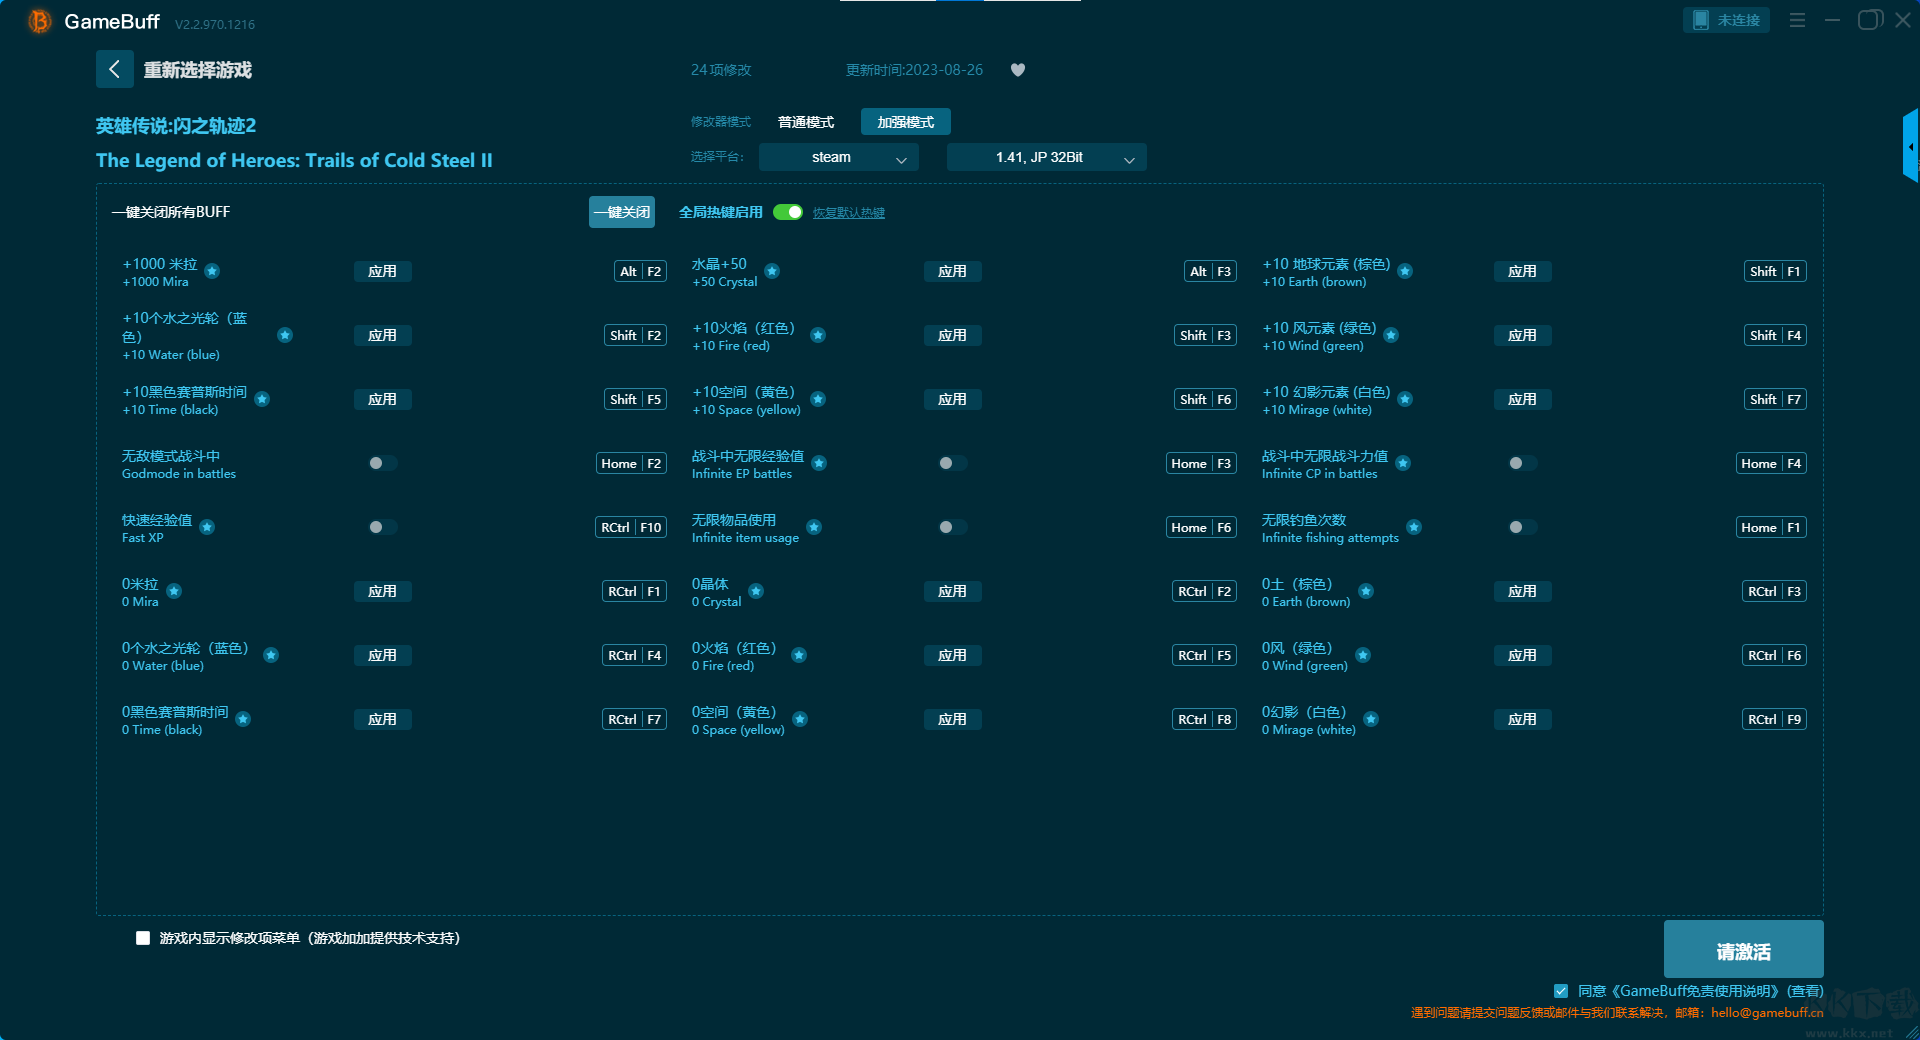
Task: Click the star icon beside +50 Crystal
Action: 772,271
